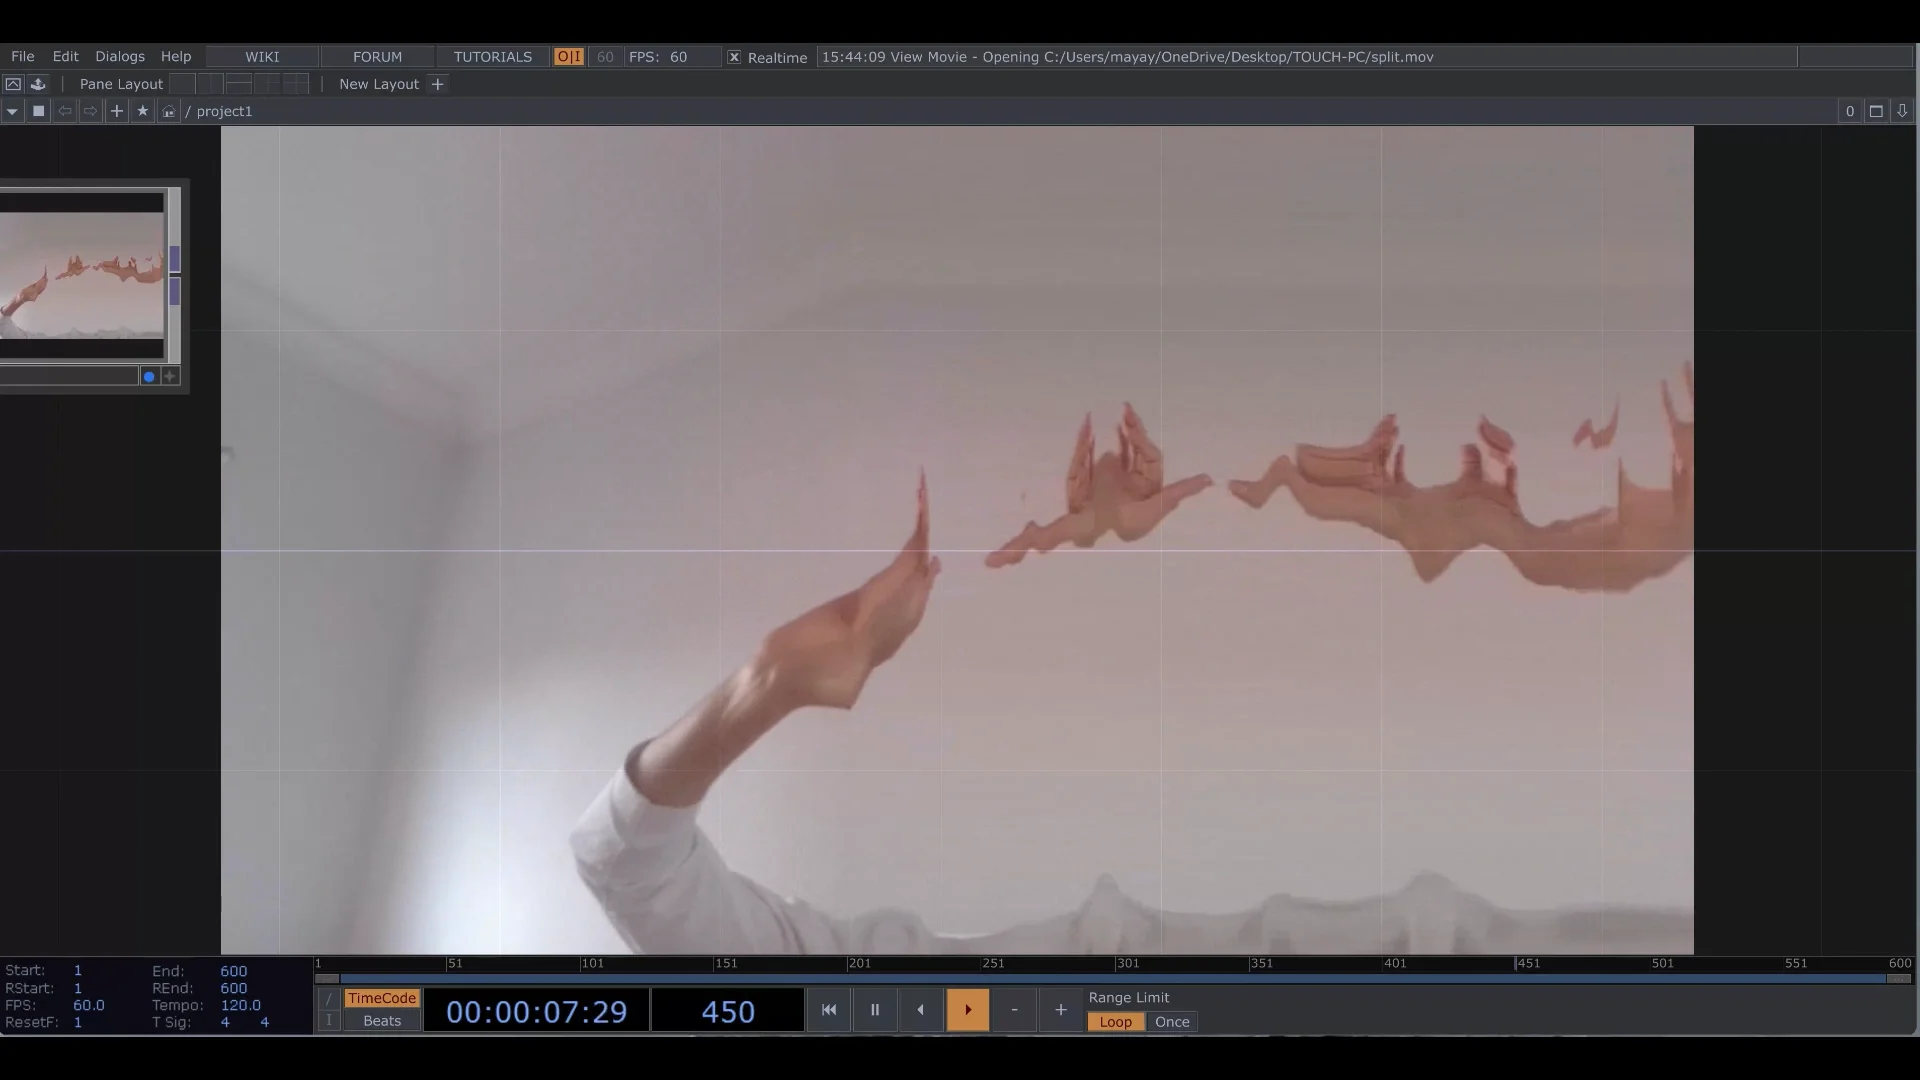The width and height of the screenshot is (1920, 1080).
Task: Open the Dialogs menu
Action: point(119,56)
